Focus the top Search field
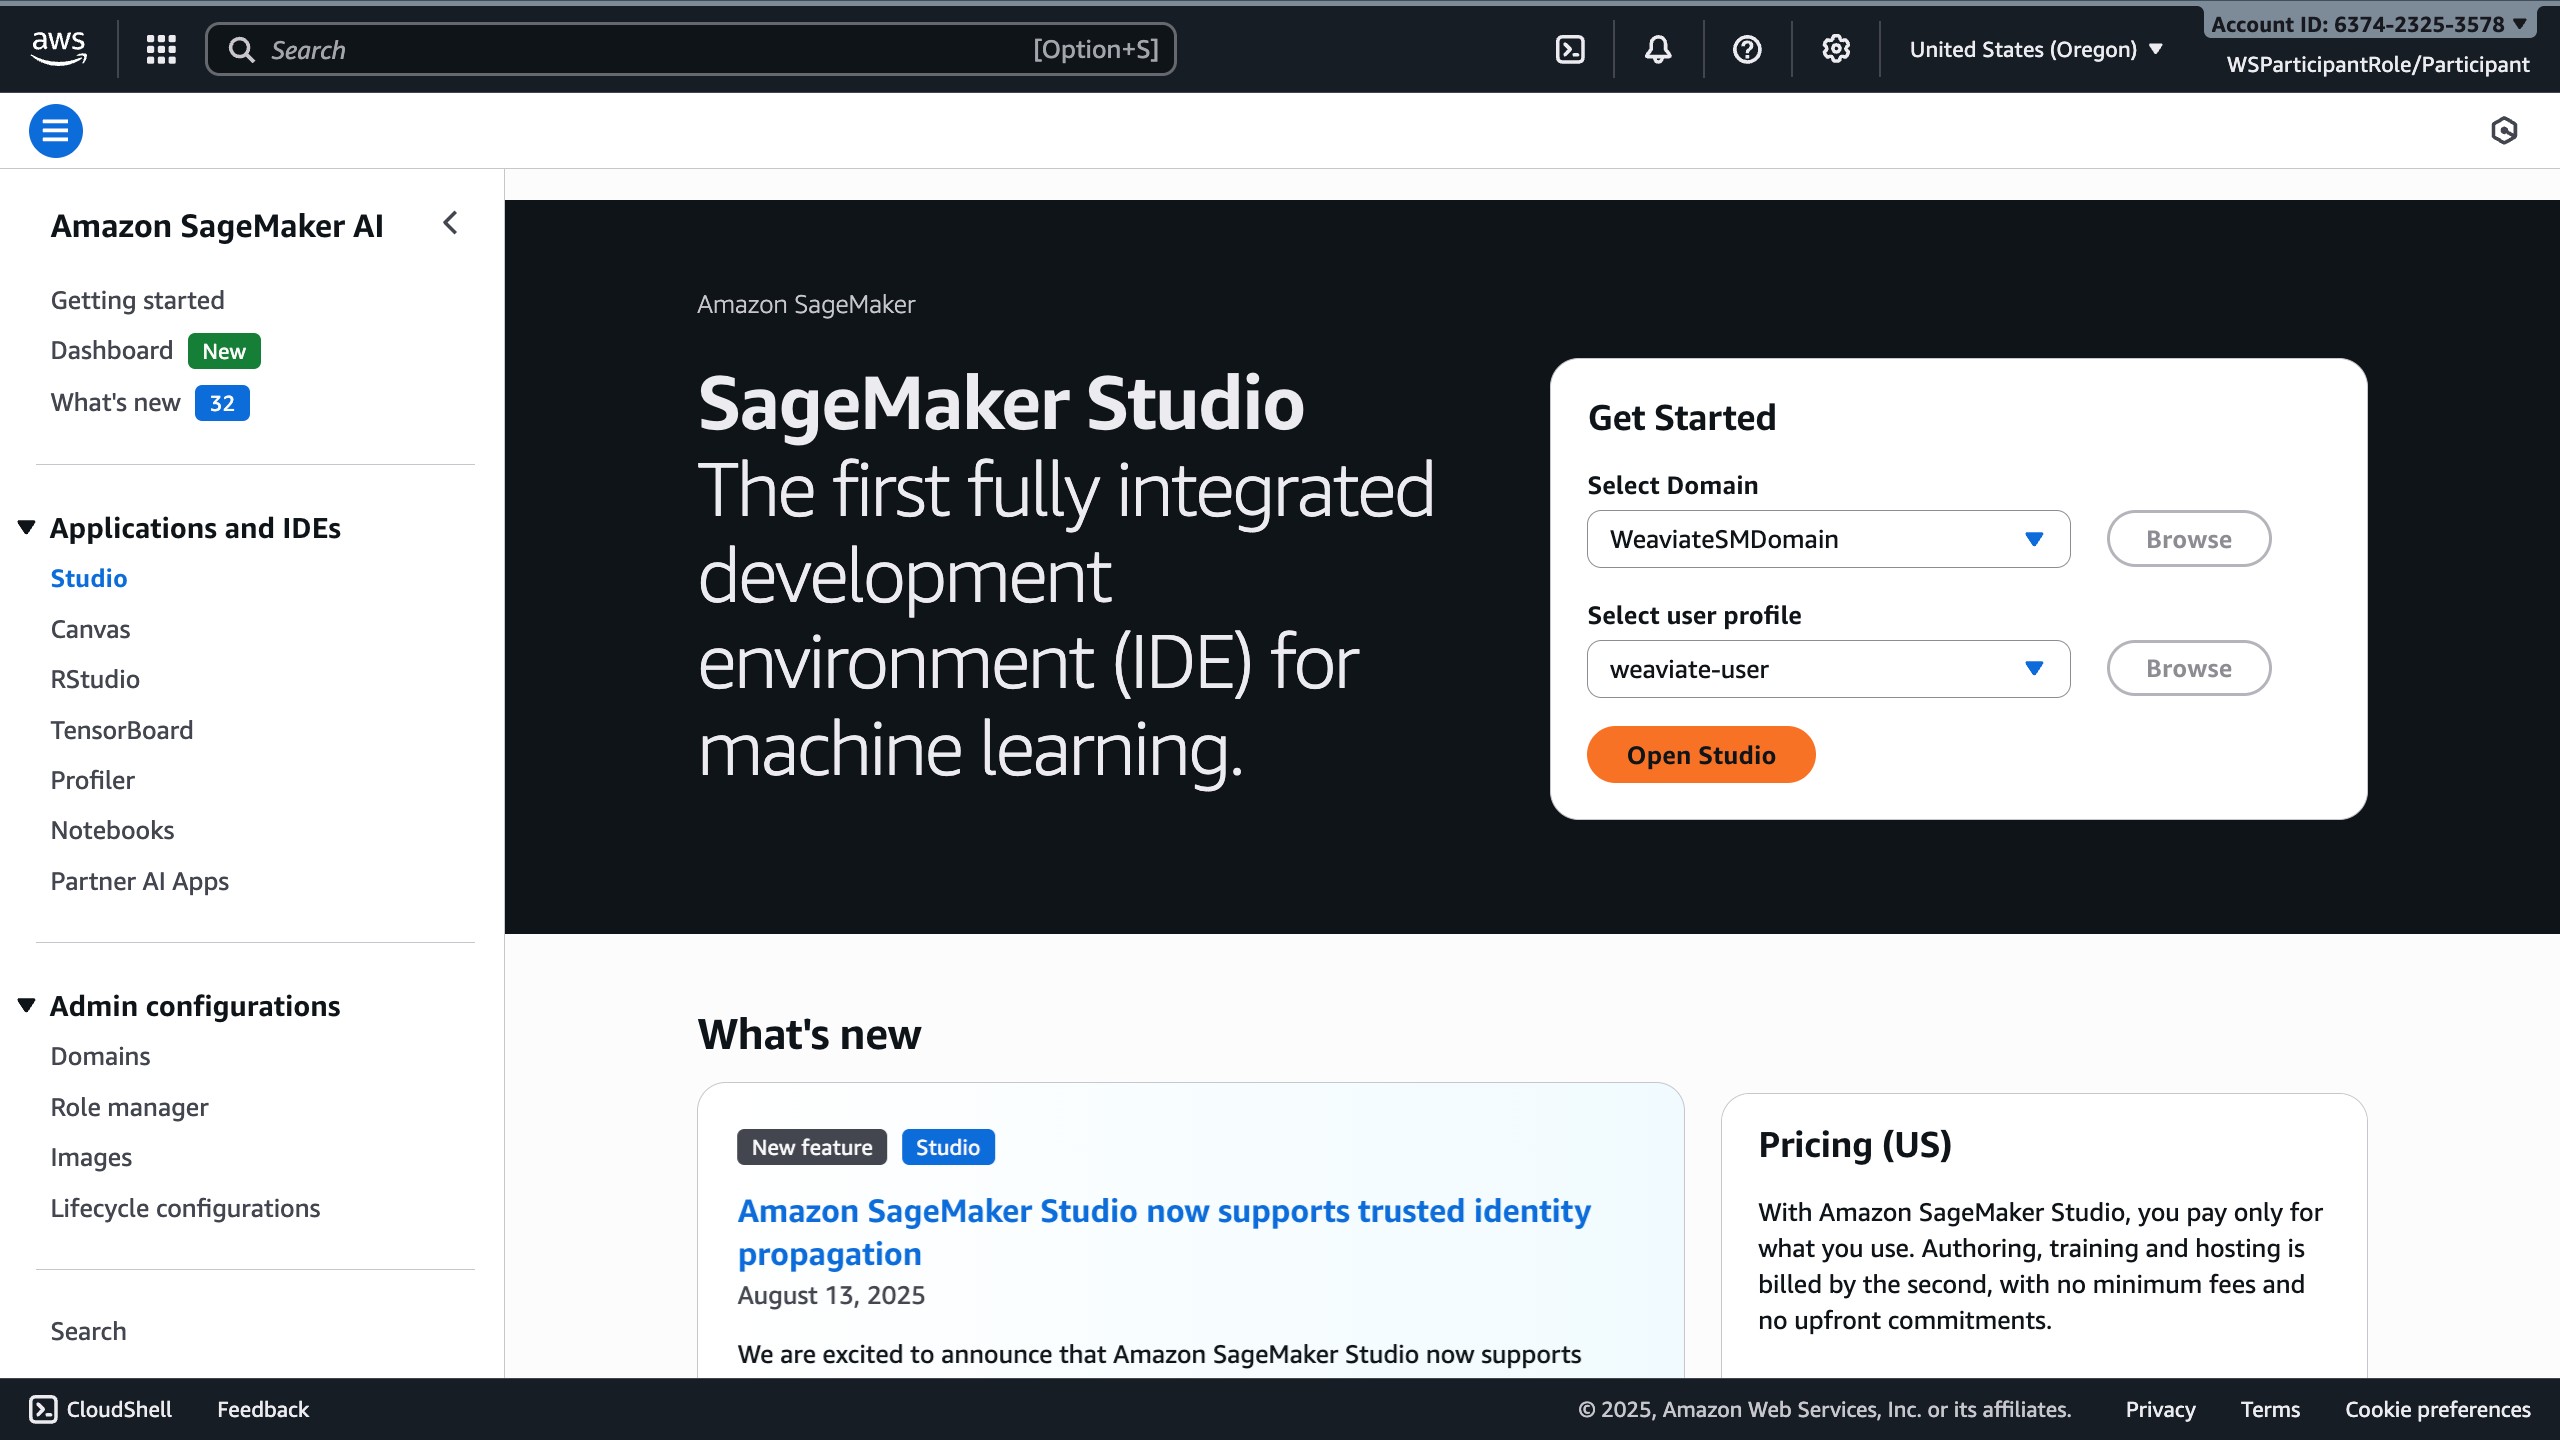Image resolution: width=2560 pixels, height=1440 pixels. [x=691, y=49]
